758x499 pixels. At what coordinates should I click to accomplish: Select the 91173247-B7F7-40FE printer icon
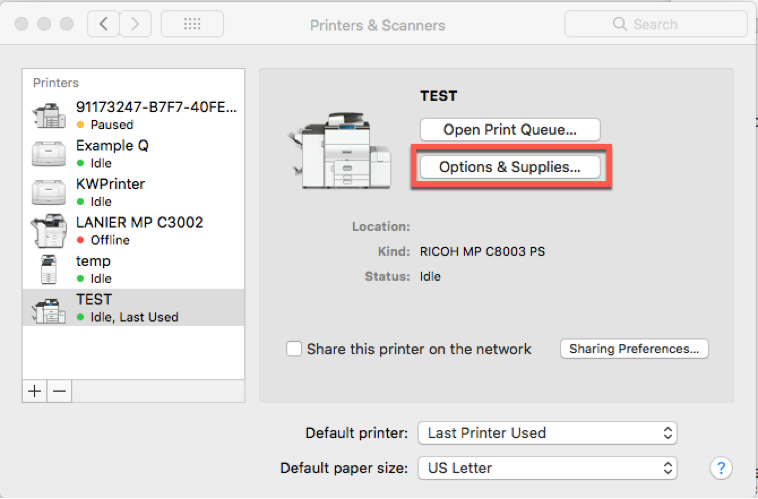pos(49,116)
